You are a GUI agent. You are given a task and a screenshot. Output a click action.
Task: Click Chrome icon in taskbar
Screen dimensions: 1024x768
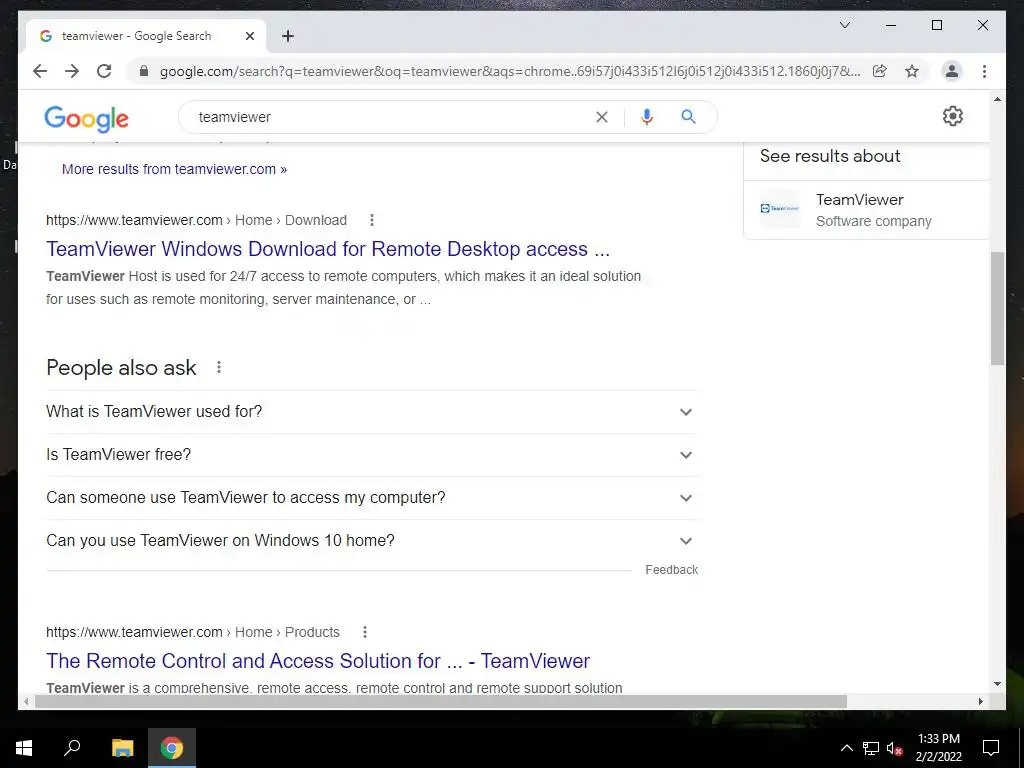click(172, 748)
